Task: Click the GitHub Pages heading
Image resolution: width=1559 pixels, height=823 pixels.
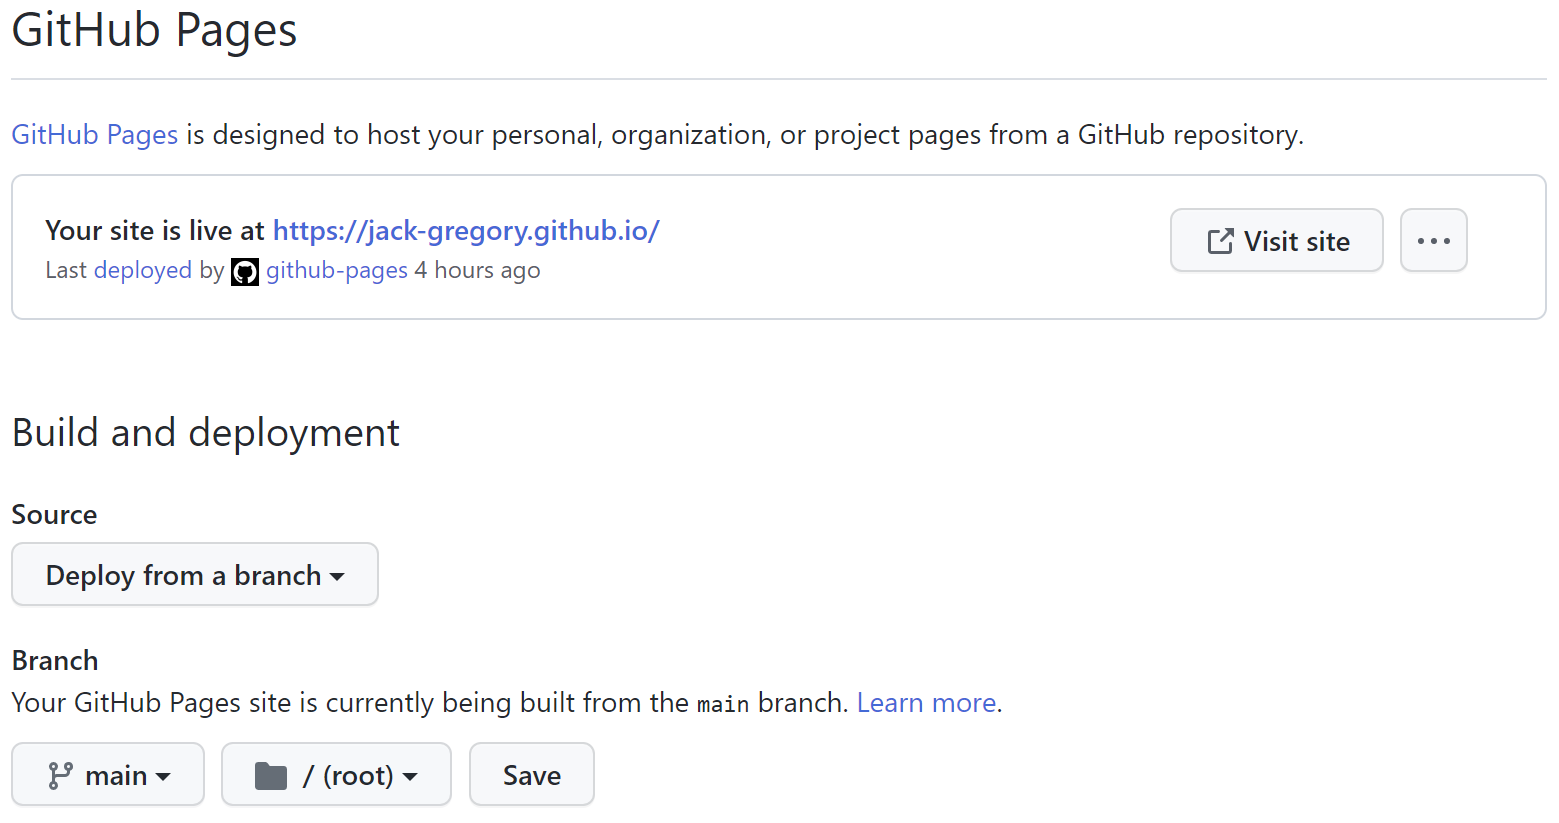Action: click(154, 31)
